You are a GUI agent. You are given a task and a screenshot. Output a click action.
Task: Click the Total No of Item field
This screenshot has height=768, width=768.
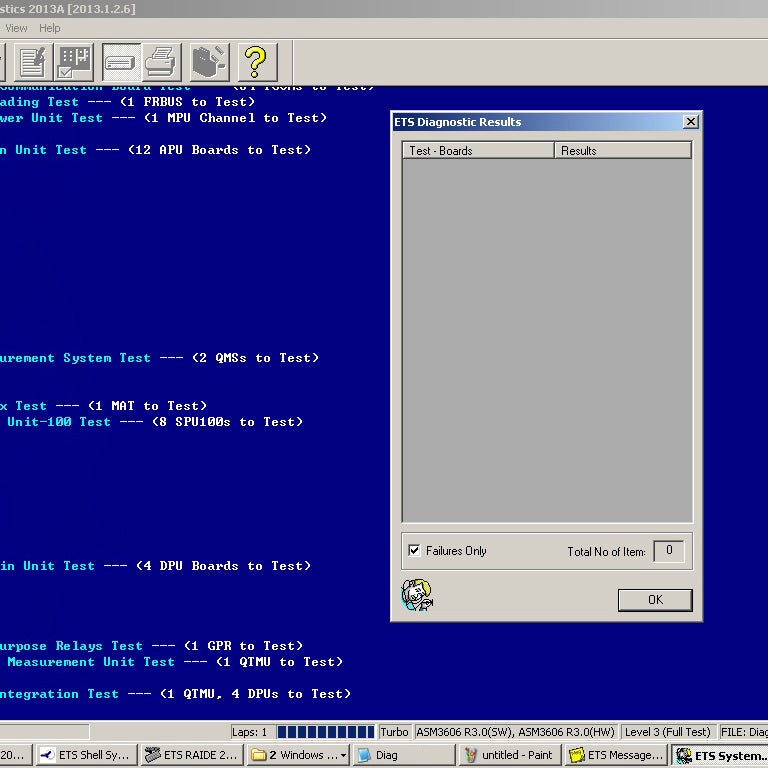(x=669, y=551)
